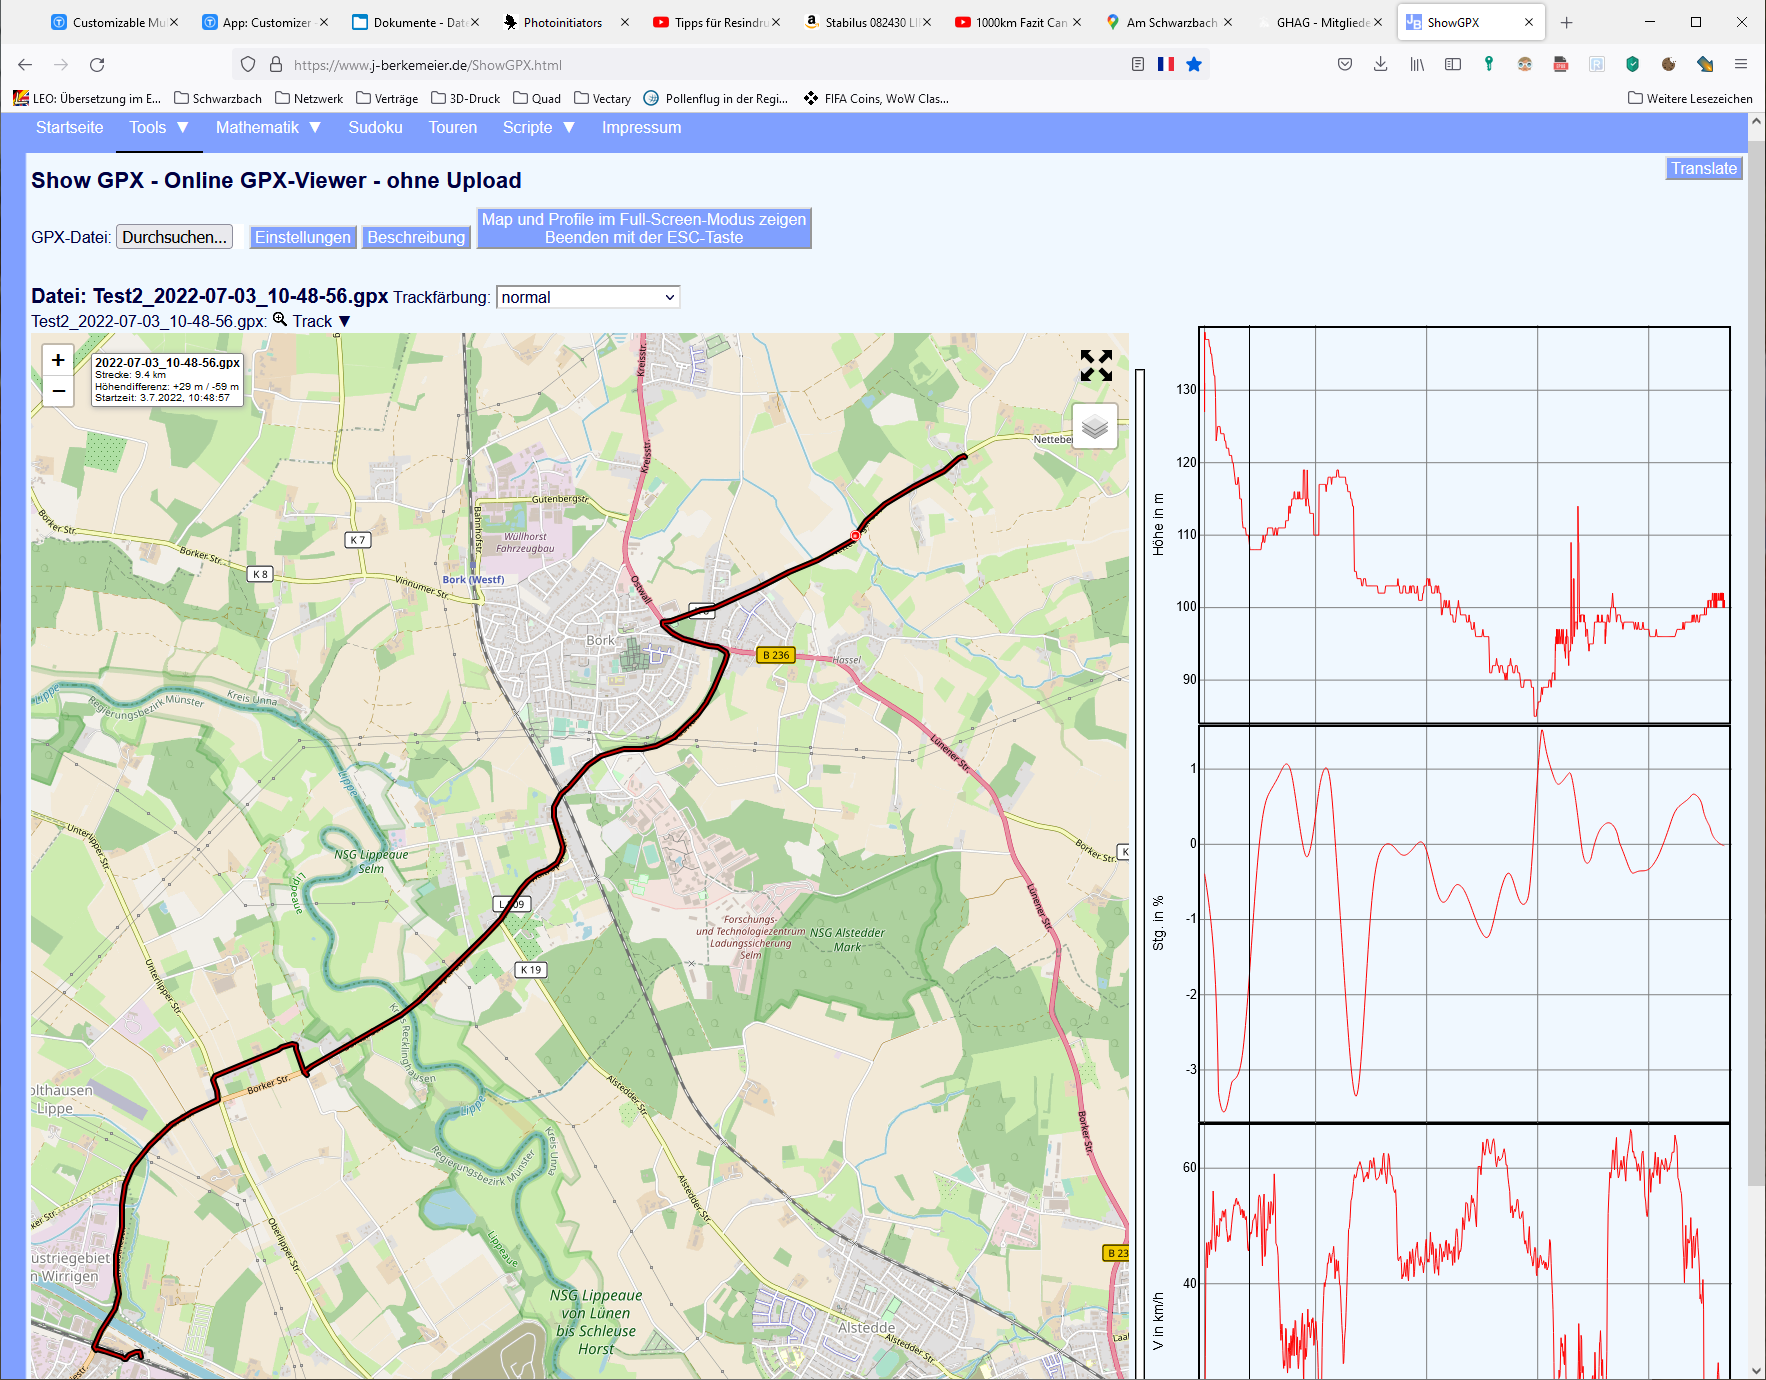Expand the Tools navigation menu
The width and height of the screenshot is (1766, 1380).
point(158,128)
